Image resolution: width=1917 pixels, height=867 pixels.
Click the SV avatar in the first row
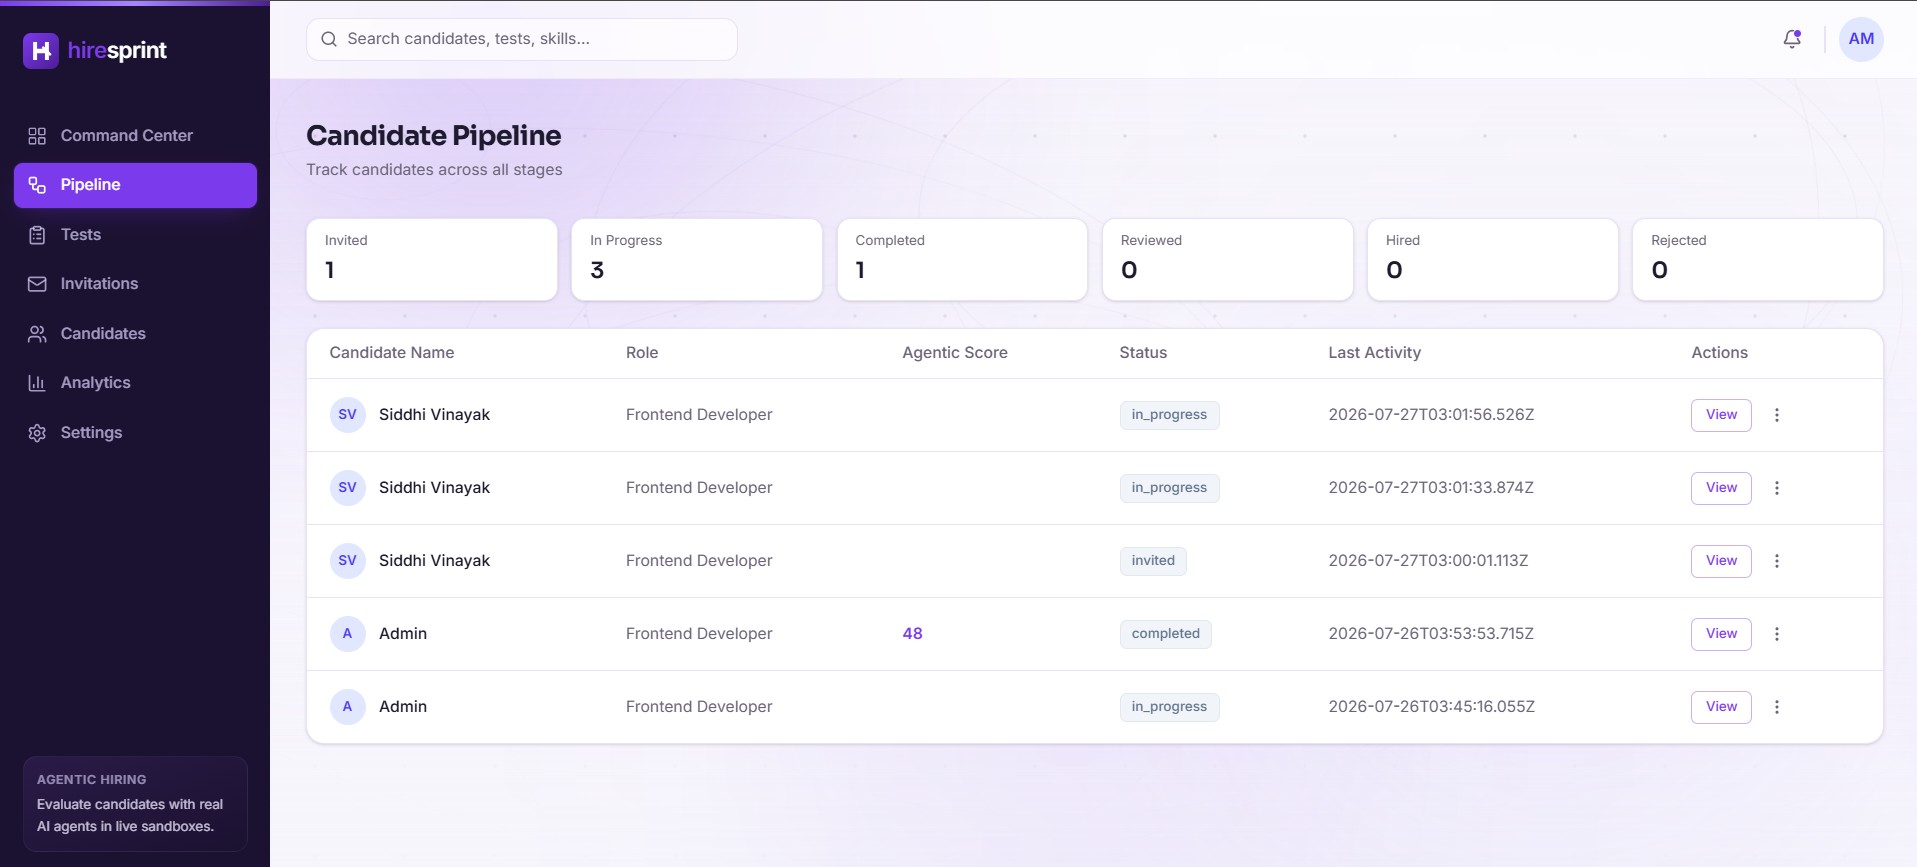[x=347, y=415]
